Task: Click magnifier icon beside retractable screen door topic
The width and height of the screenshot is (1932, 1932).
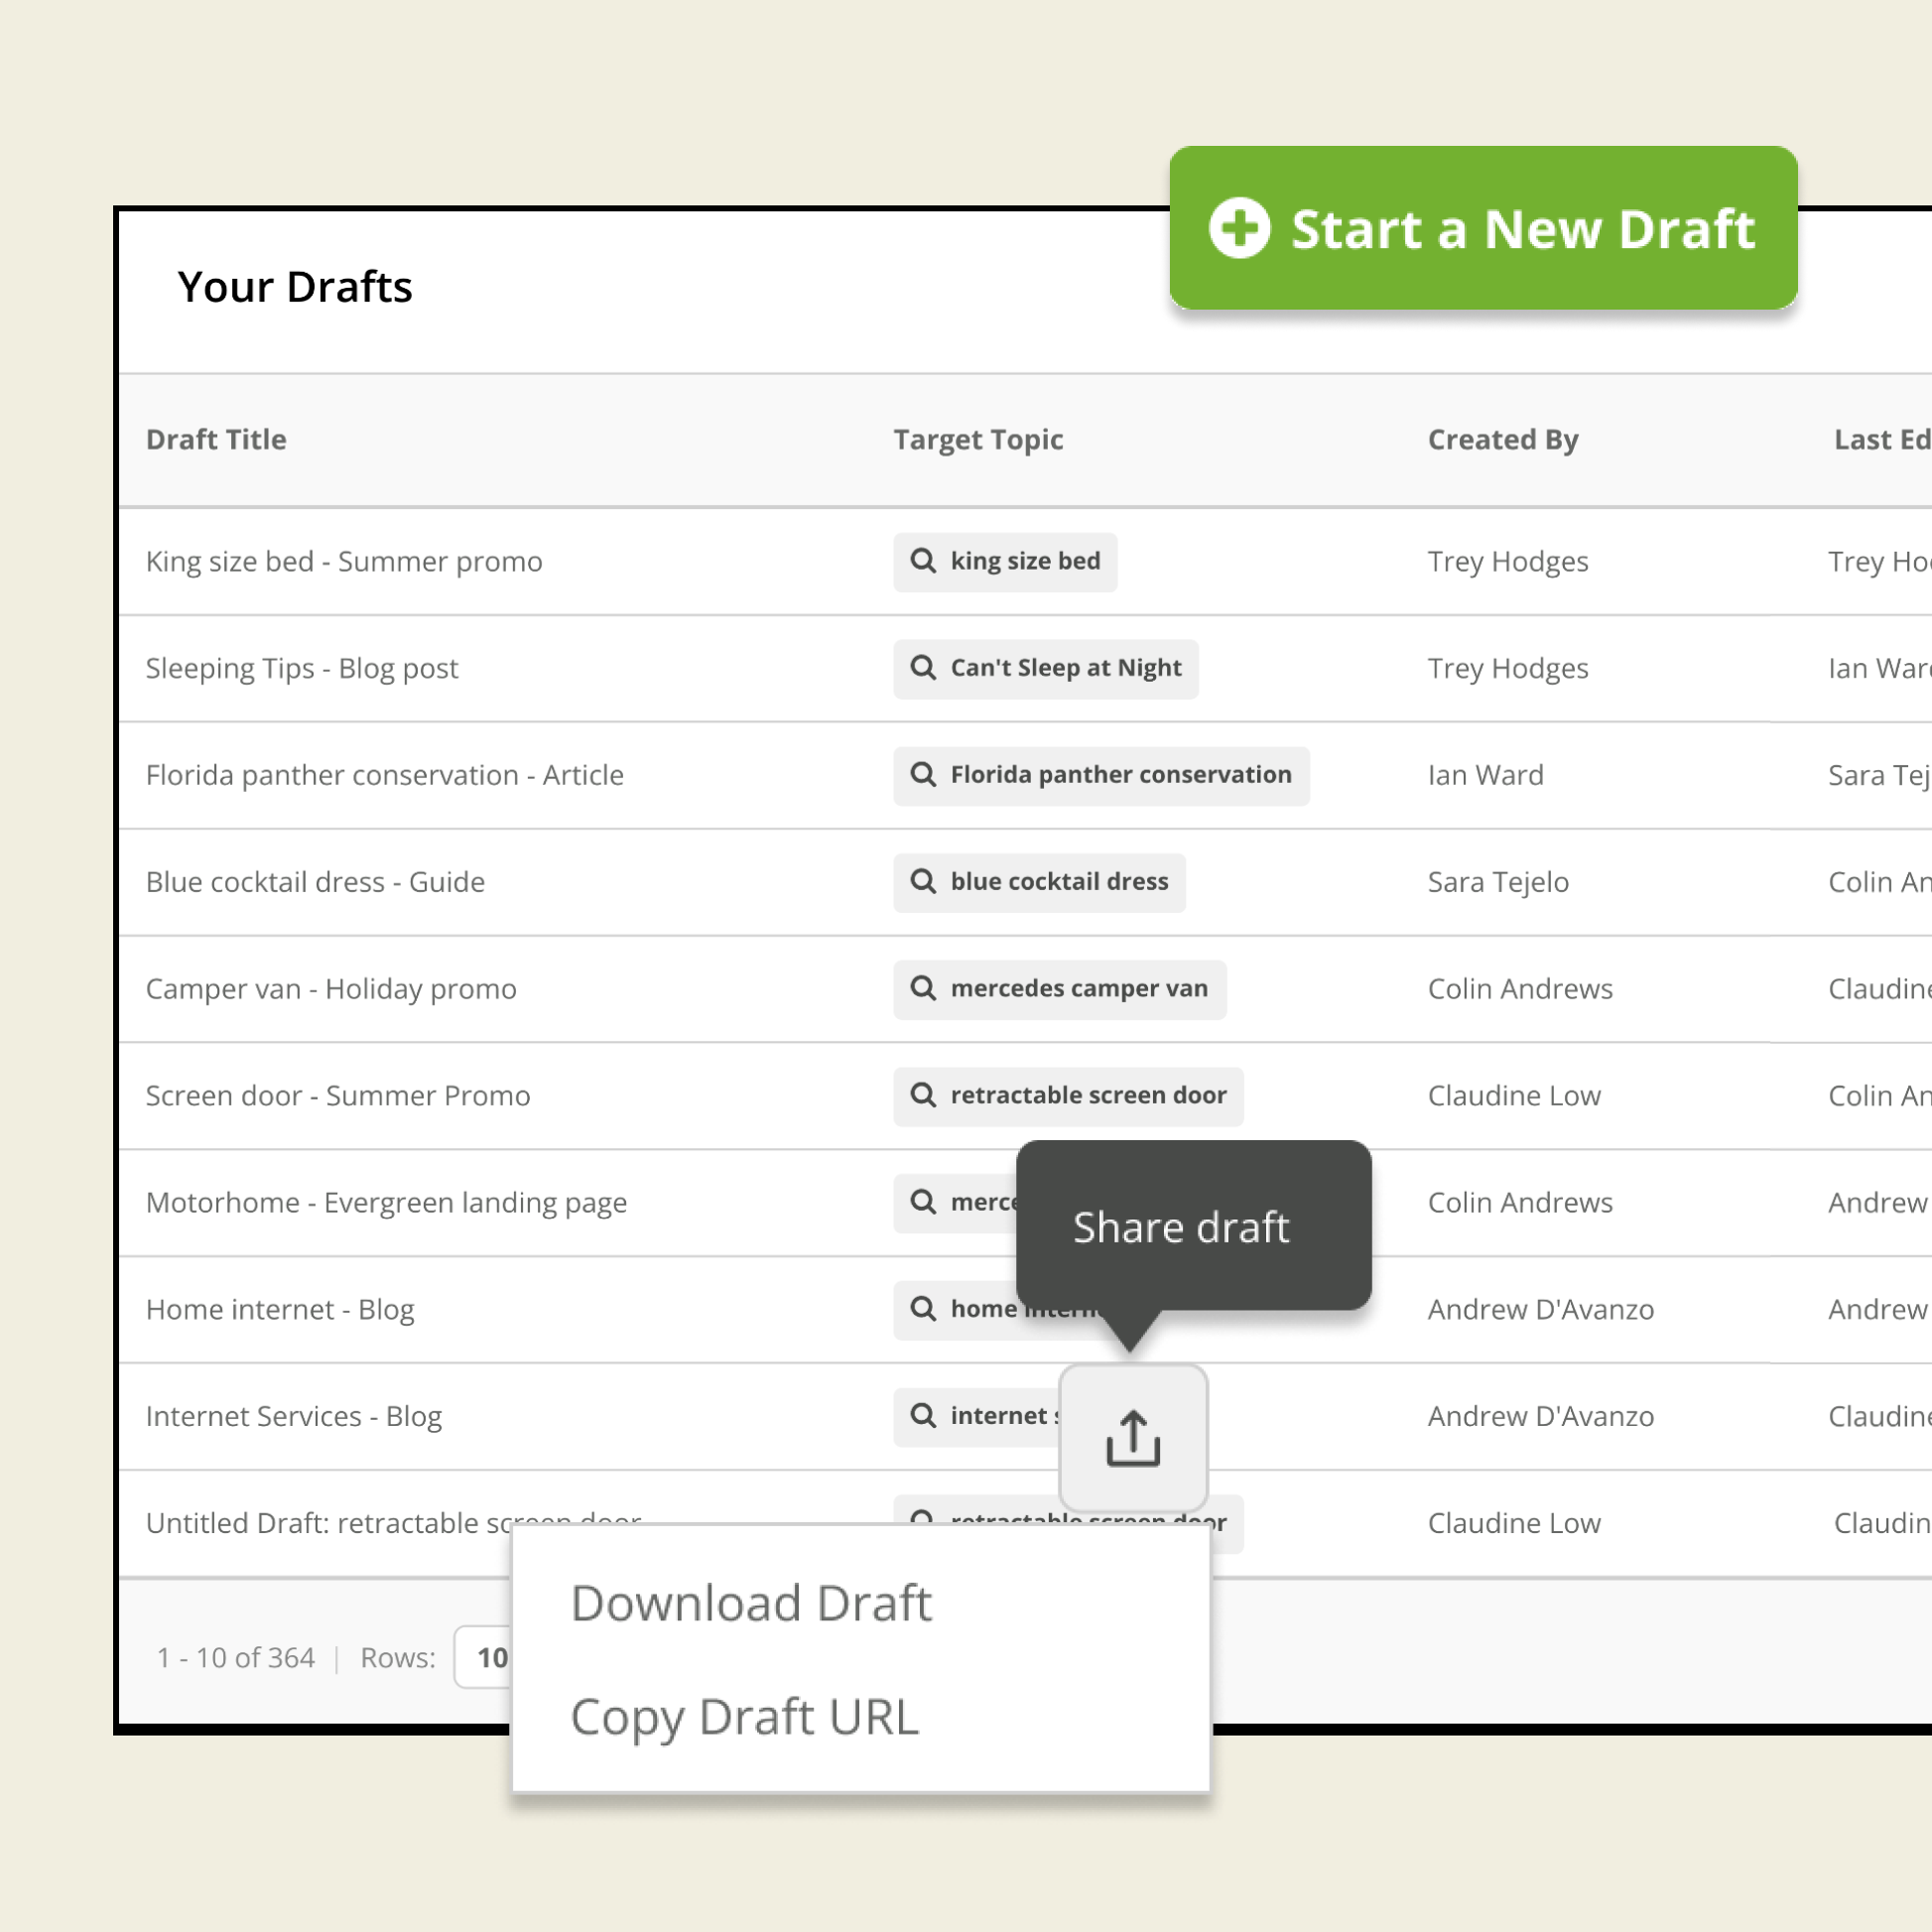Action: [923, 1095]
